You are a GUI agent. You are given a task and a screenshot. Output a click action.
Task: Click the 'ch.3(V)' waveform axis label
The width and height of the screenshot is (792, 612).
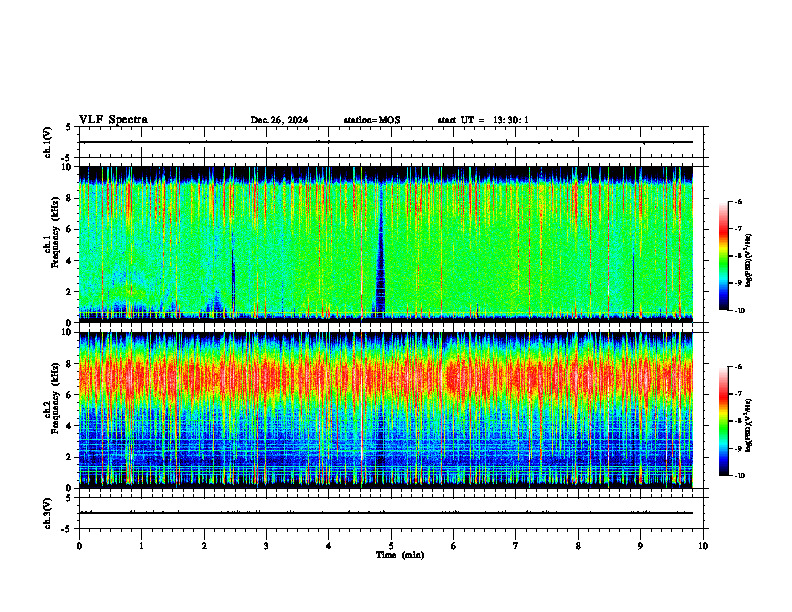tap(47, 514)
